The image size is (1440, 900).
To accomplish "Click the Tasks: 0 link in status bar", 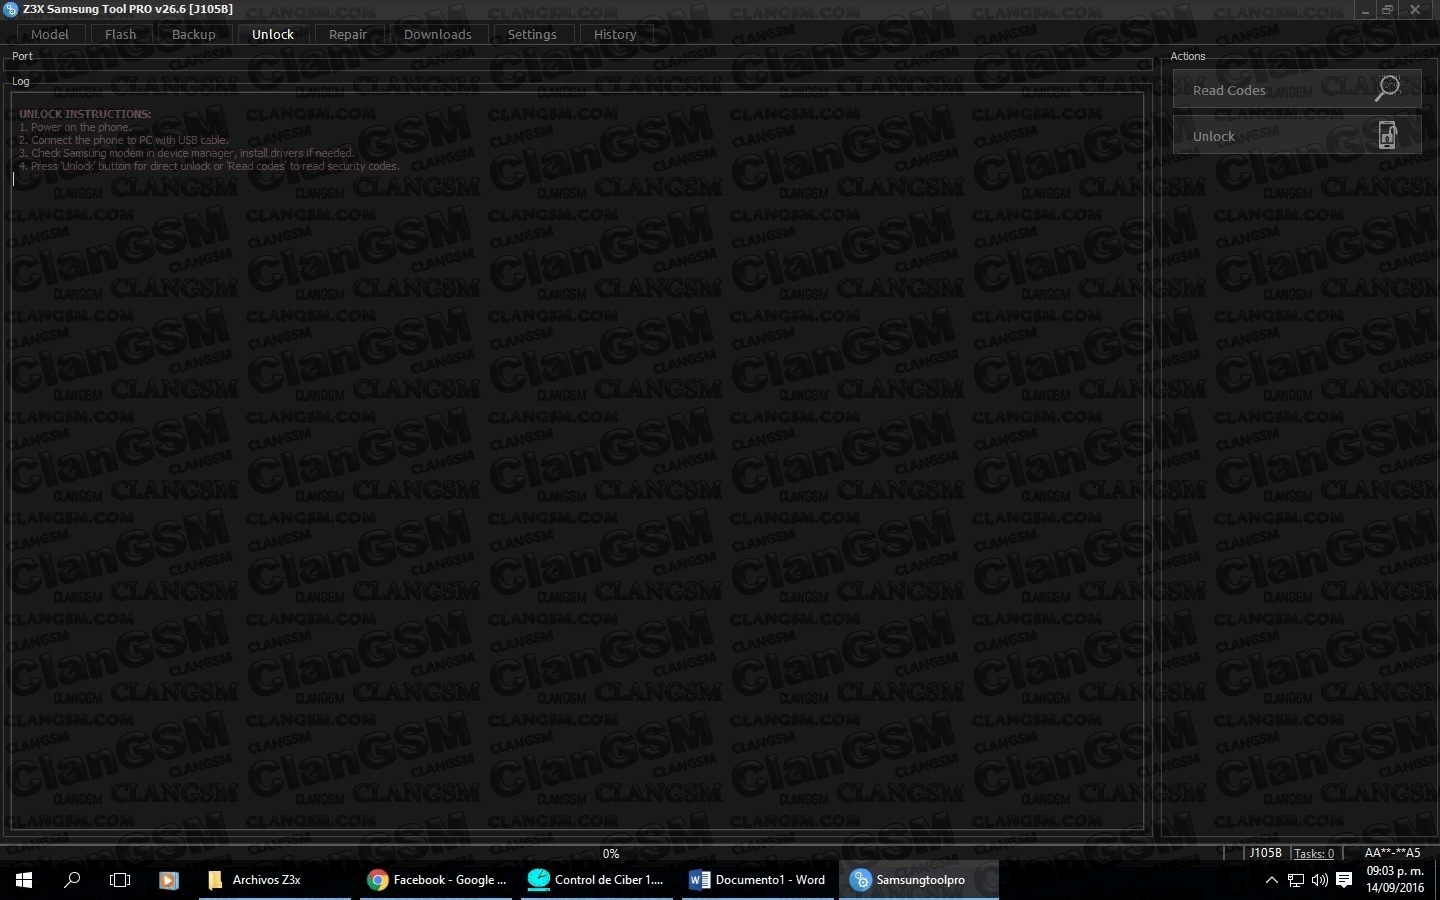I will tap(1314, 853).
